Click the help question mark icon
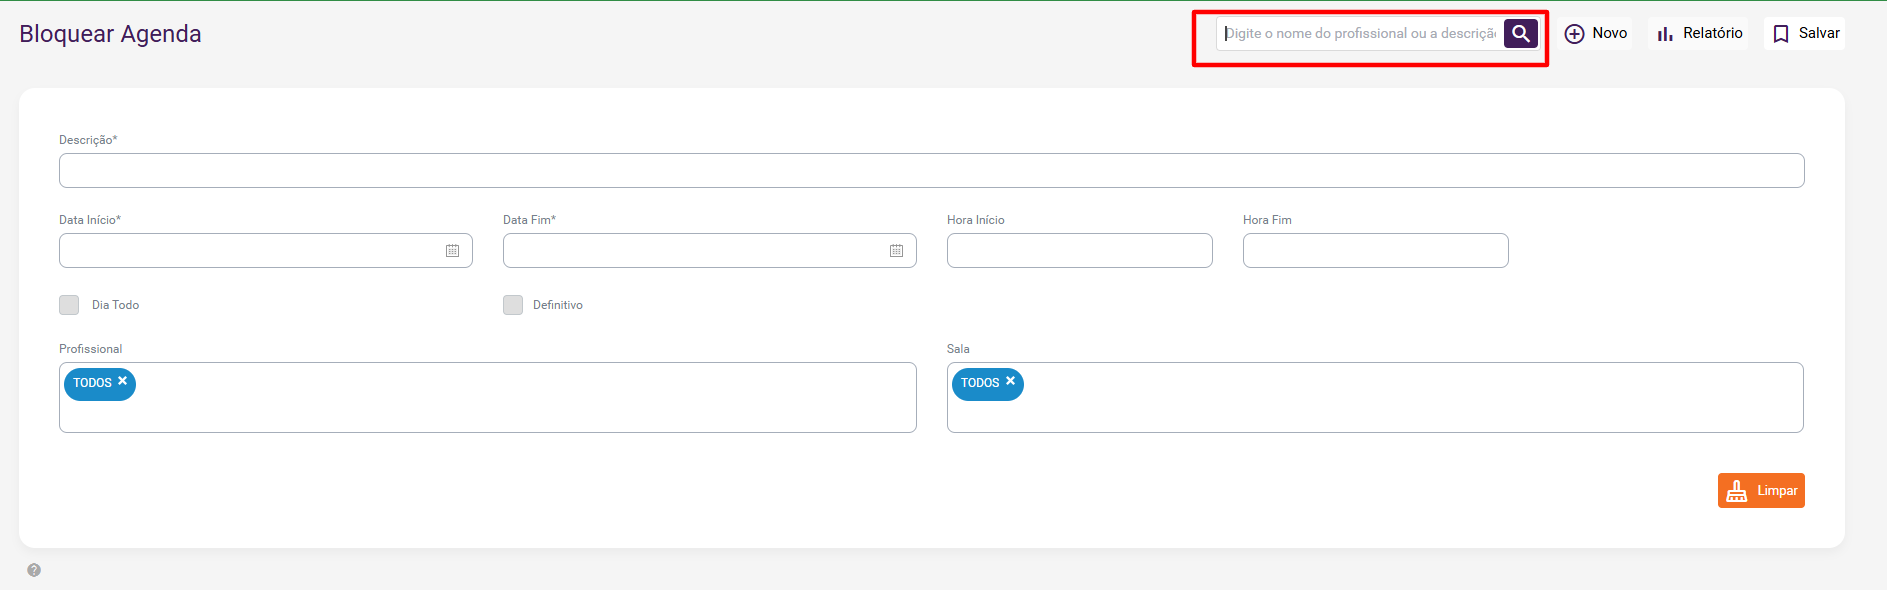This screenshot has width=1887, height=590. point(34,570)
